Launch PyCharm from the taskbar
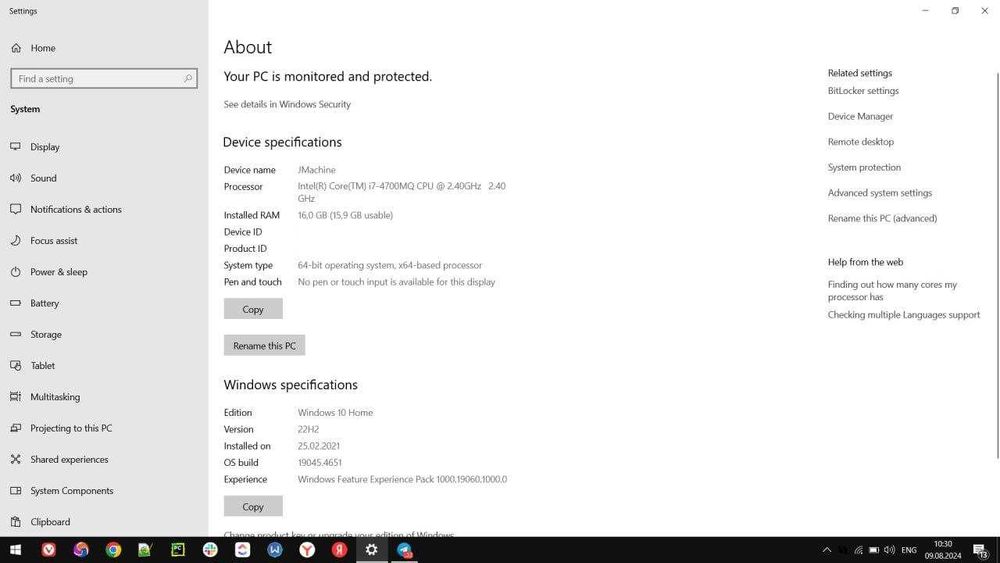This screenshot has width=1000, height=563. pyautogui.click(x=178, y=550)
